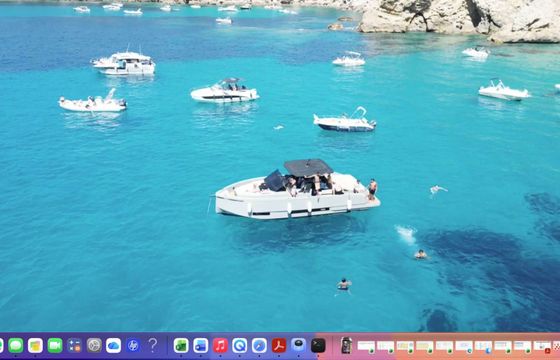Click the question mark icon in Dock
This screenshot has height=360, width=560.
pyautogui.click(x=152, y=346)
